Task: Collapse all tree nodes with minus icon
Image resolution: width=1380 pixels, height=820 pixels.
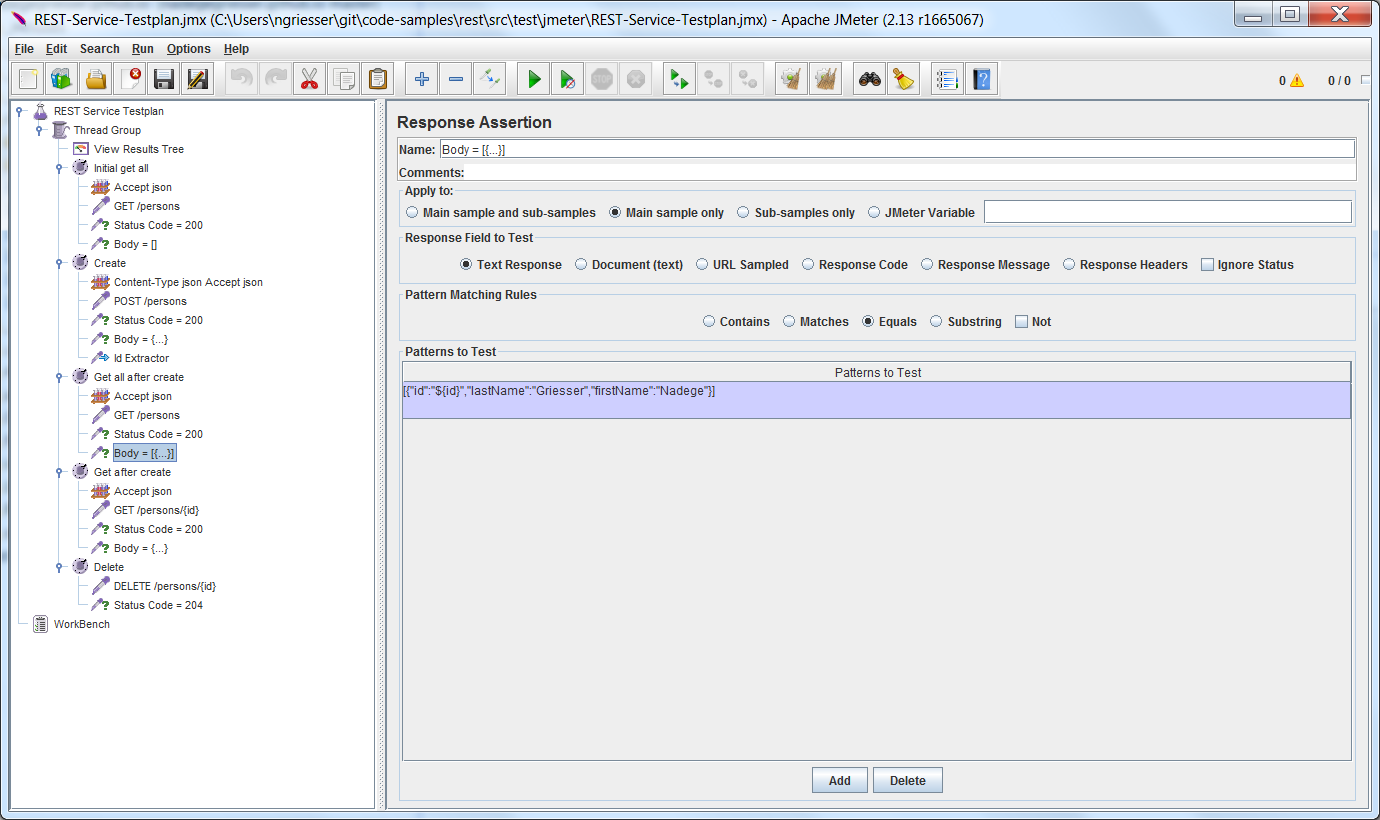Action: (456, 79)
